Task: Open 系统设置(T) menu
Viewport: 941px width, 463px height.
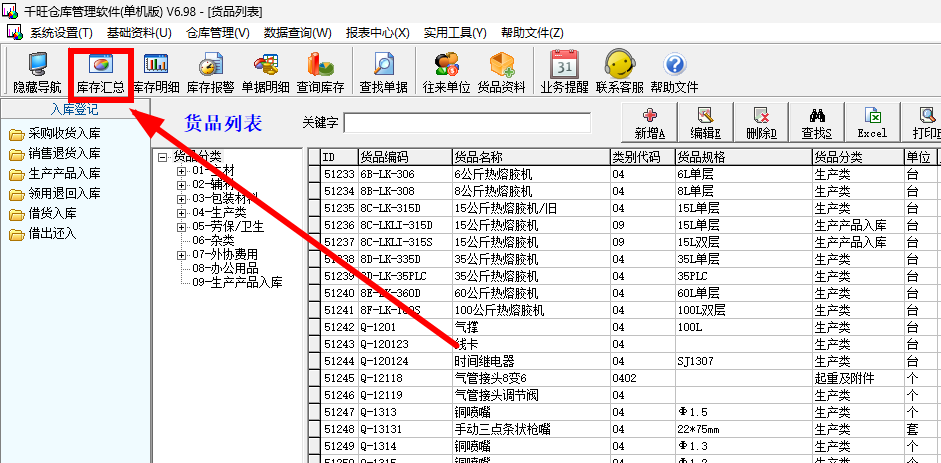Action: (61, 33)
